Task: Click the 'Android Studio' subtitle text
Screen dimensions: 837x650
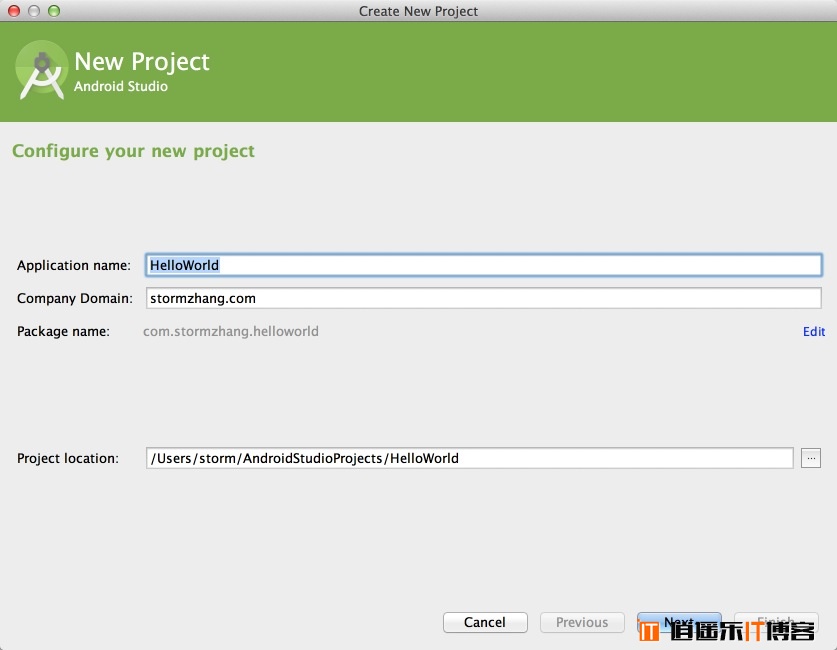Action: 121,86
